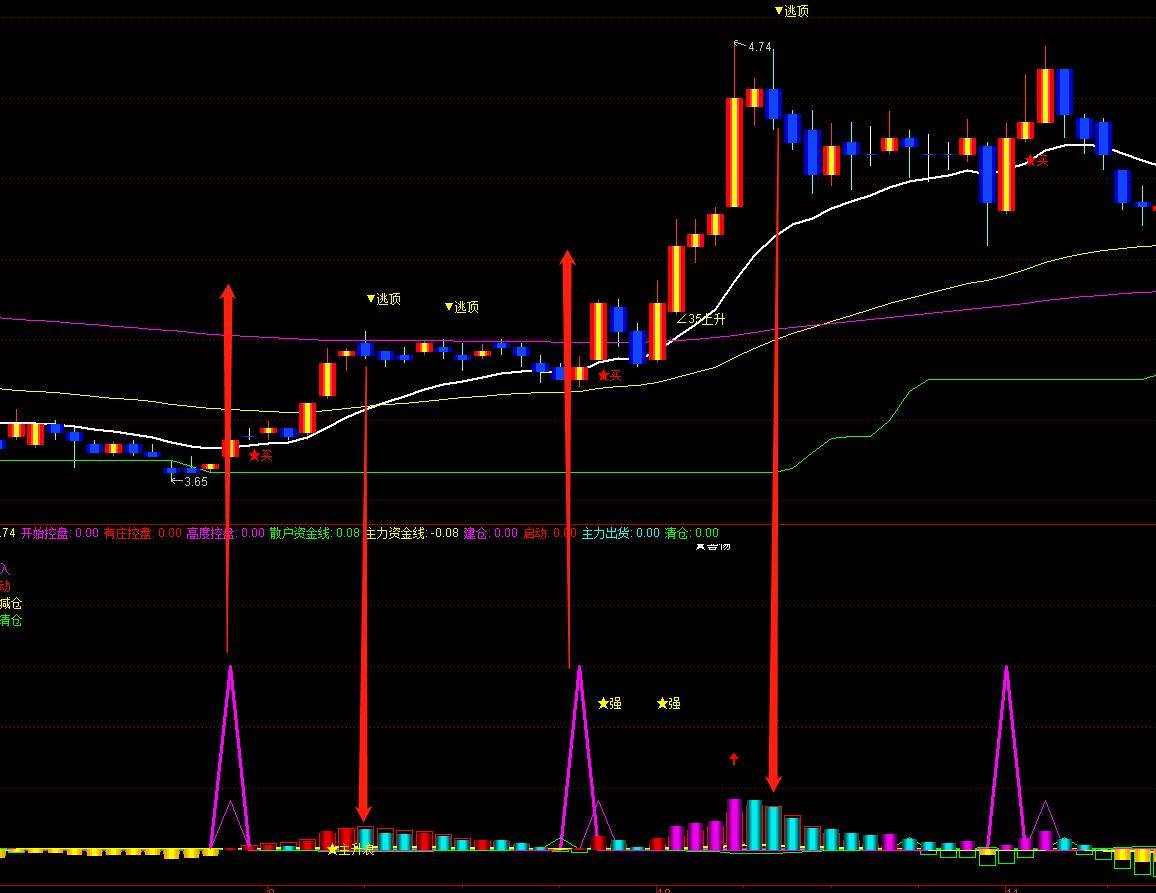
Task: Click the first ★强 marker in the indicator panel
Action: click(610, 703)
